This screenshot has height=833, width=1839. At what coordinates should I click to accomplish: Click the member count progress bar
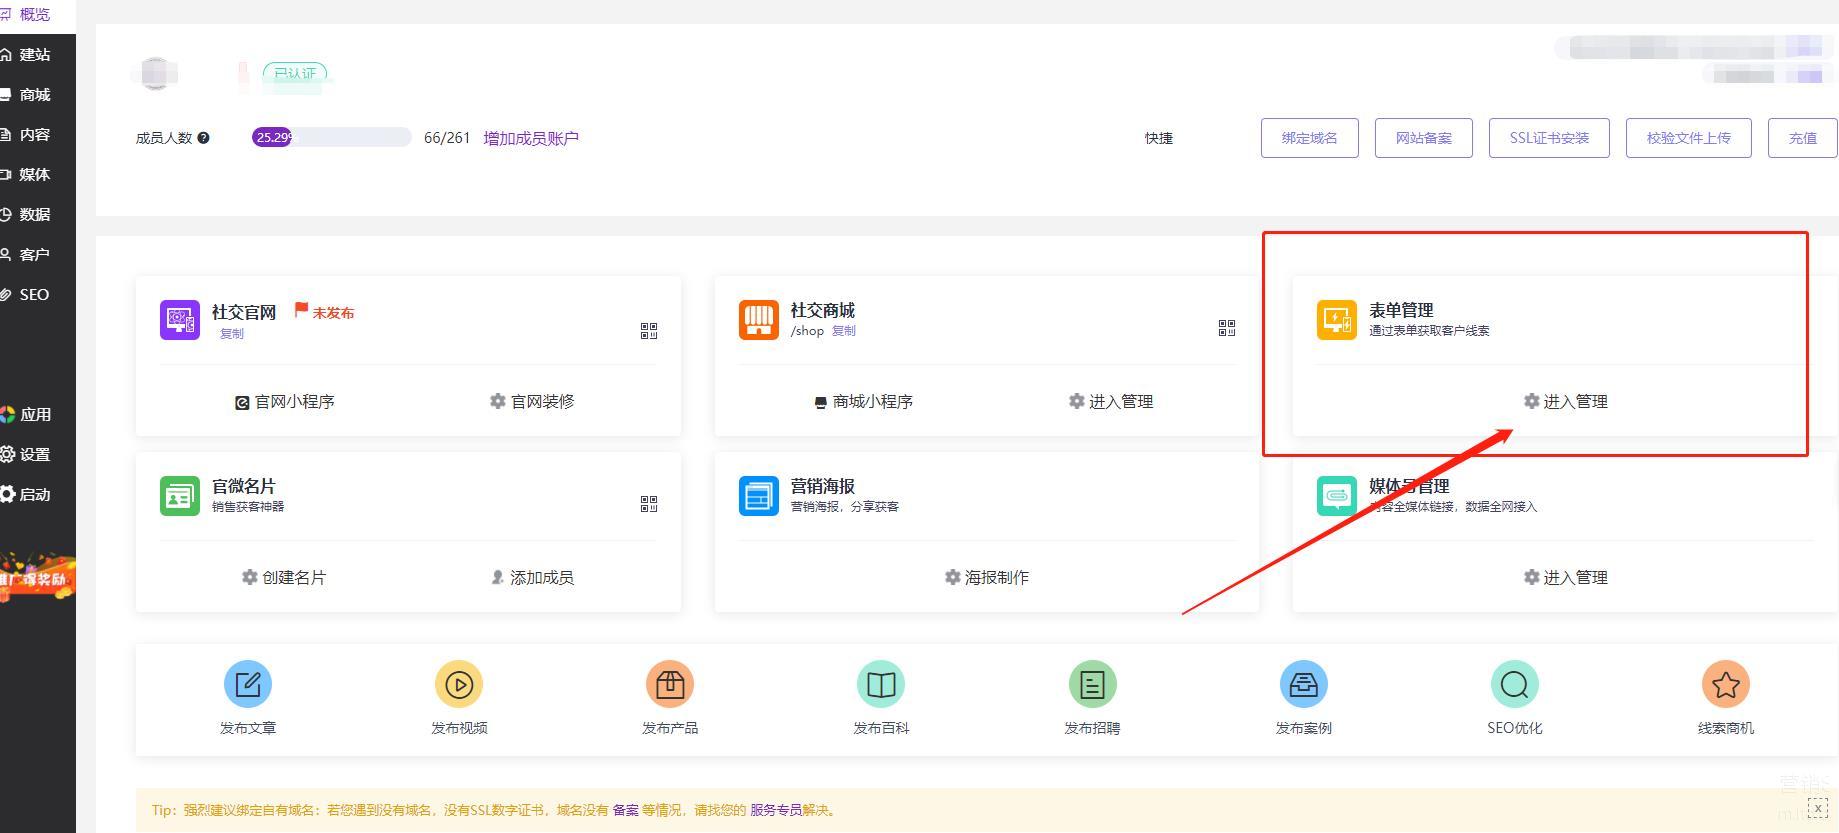point(331,138)
